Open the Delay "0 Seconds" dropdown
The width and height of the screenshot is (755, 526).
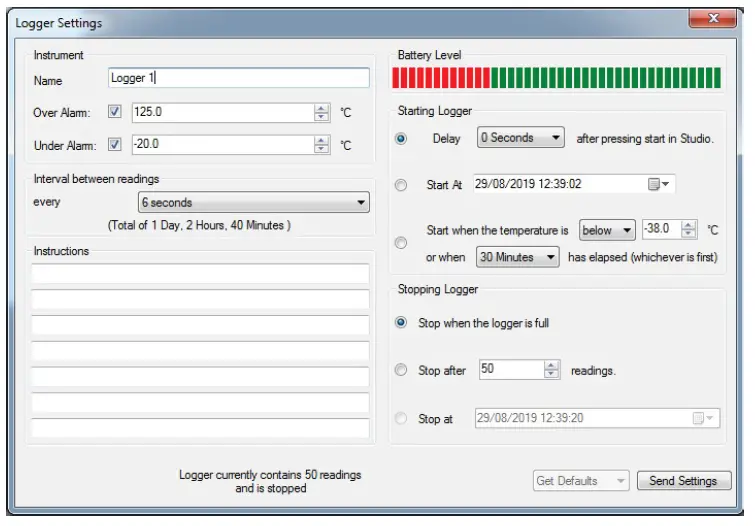pyautogui.click(x=521, y=137)
